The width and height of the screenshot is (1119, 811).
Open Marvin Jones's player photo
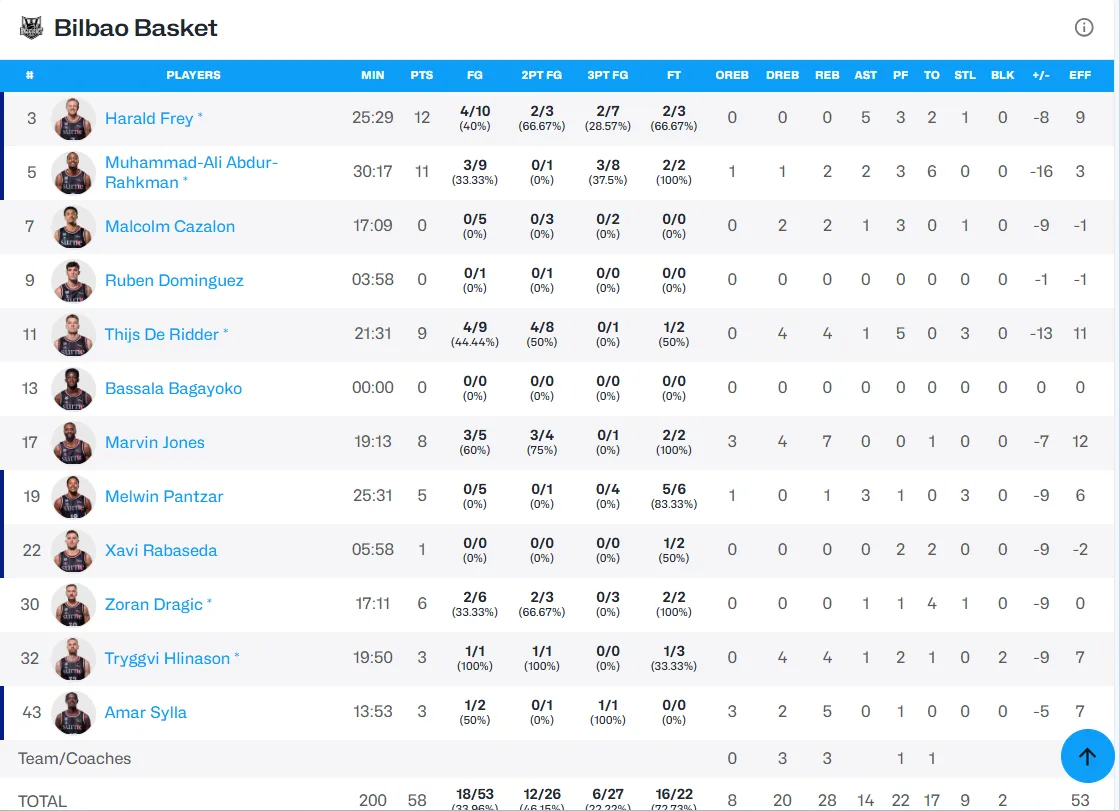click(73, 443)
